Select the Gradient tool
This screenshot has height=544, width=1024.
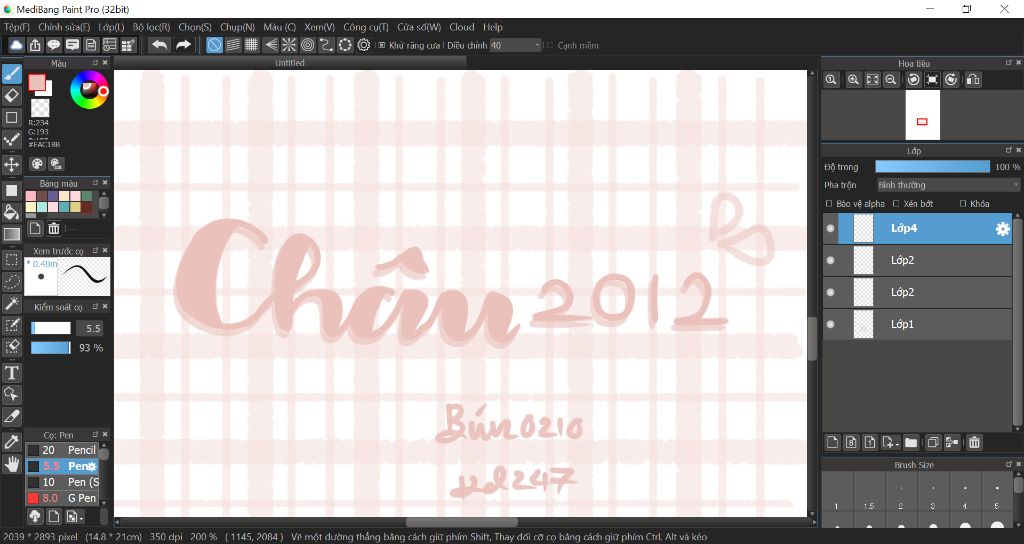pos(12,234)
